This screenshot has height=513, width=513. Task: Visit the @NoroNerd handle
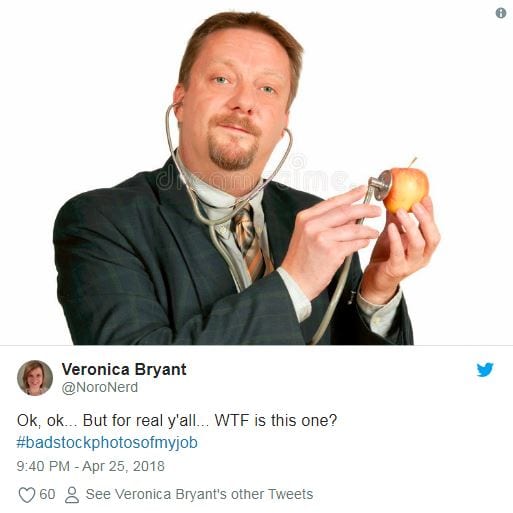pyautogui.click(x=100, y=387)
